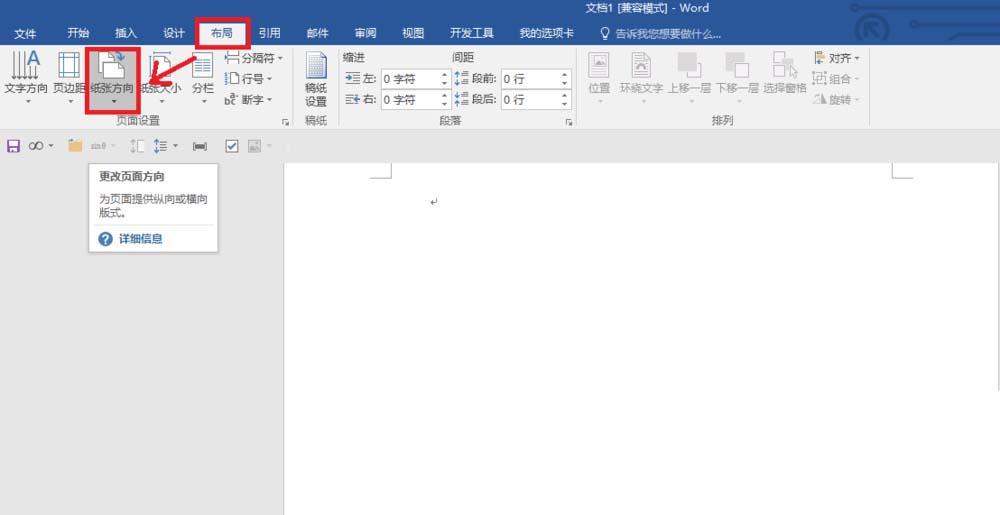Screen dimensions: 1000x515
Task: Open the 段落 paragraph dialog launcher
Action: pos(569,122)
